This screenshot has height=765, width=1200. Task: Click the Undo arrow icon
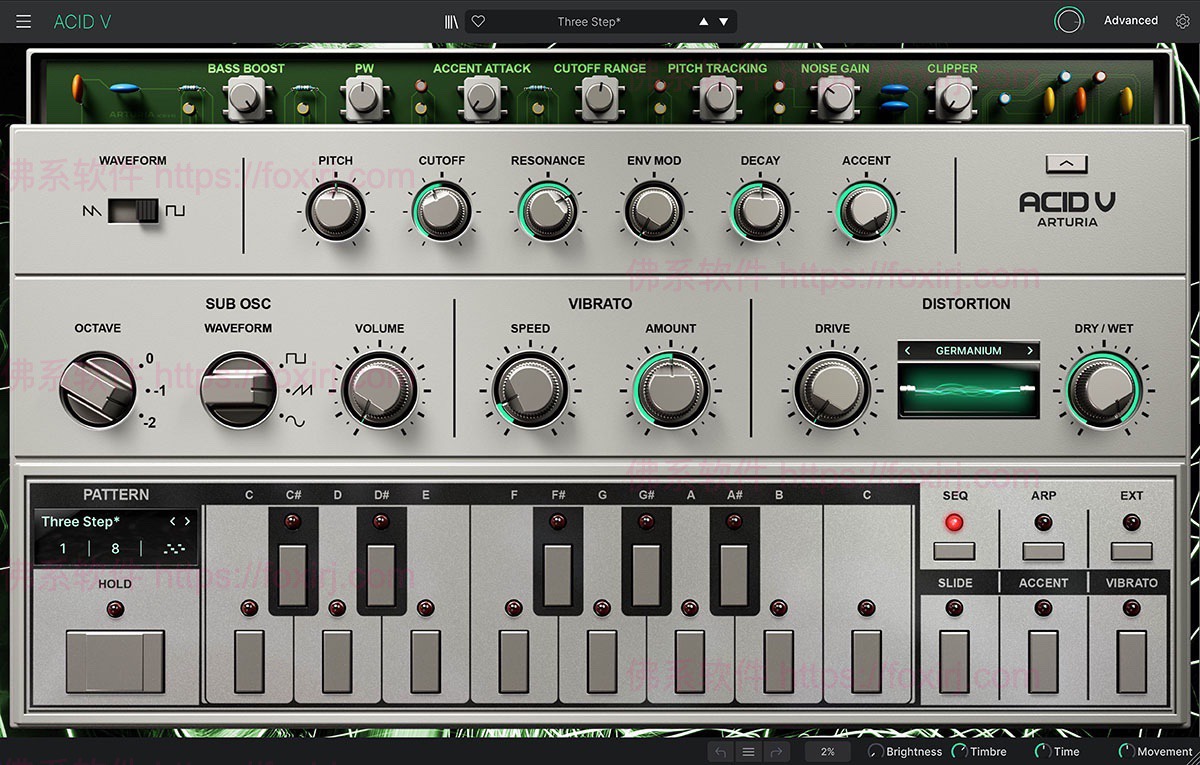720,751
